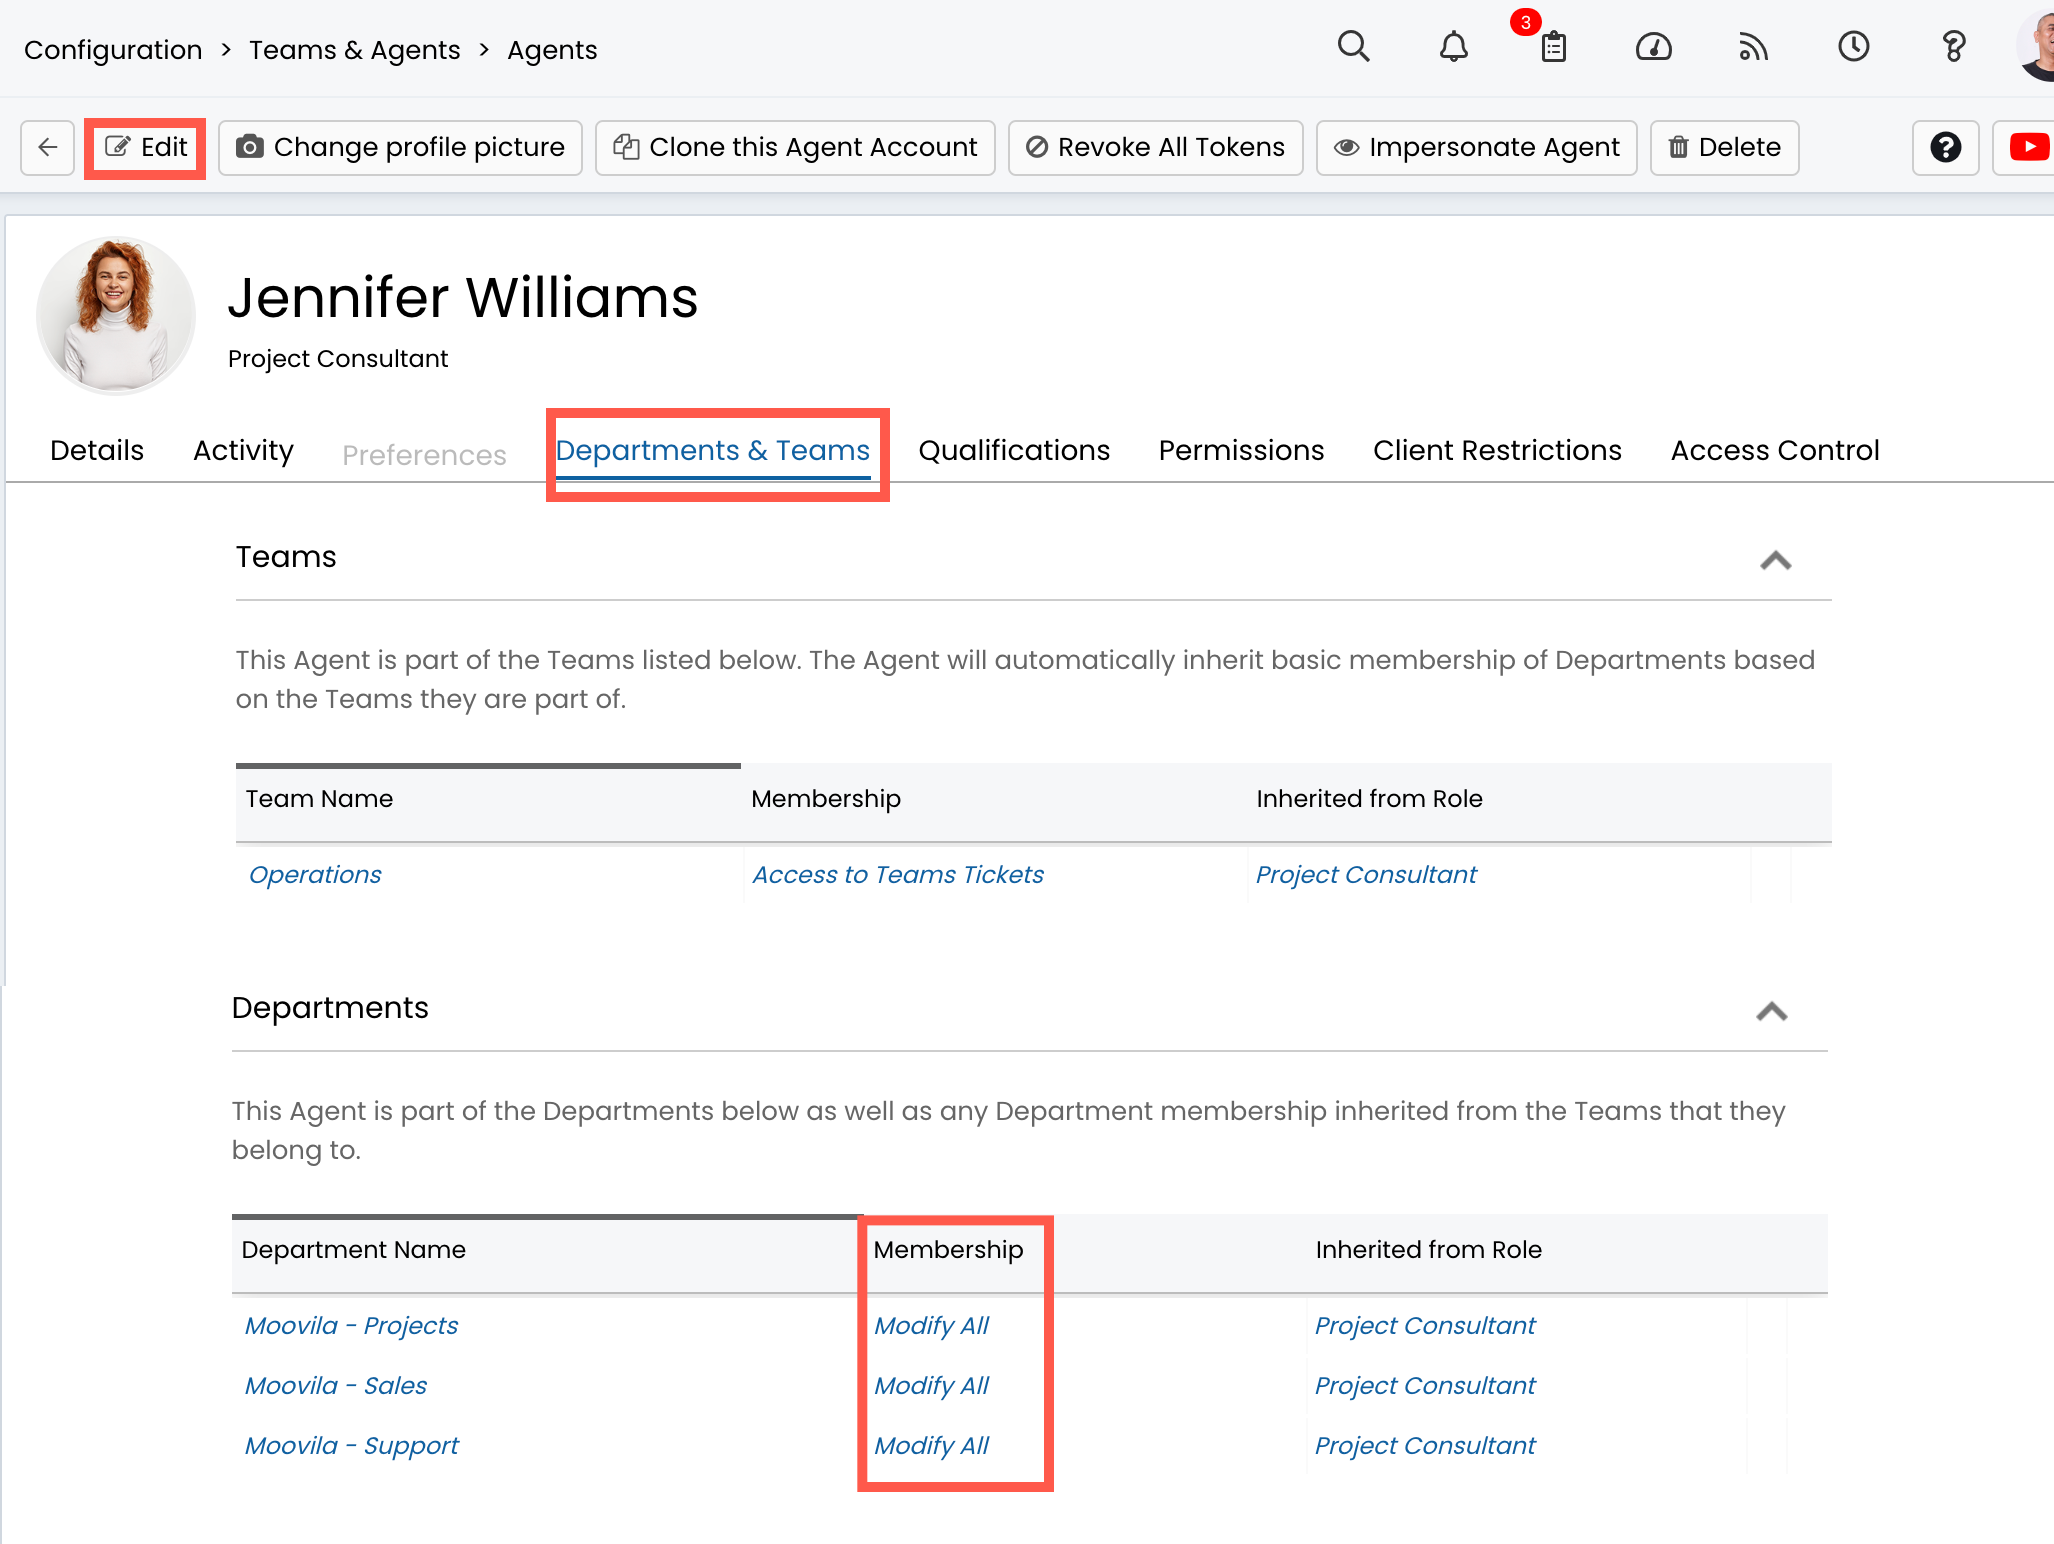The width and height of the screenshot is (2054, 1544).
Task: Open the clipboard tasks icon with badge
Action: coord(1553,47)
